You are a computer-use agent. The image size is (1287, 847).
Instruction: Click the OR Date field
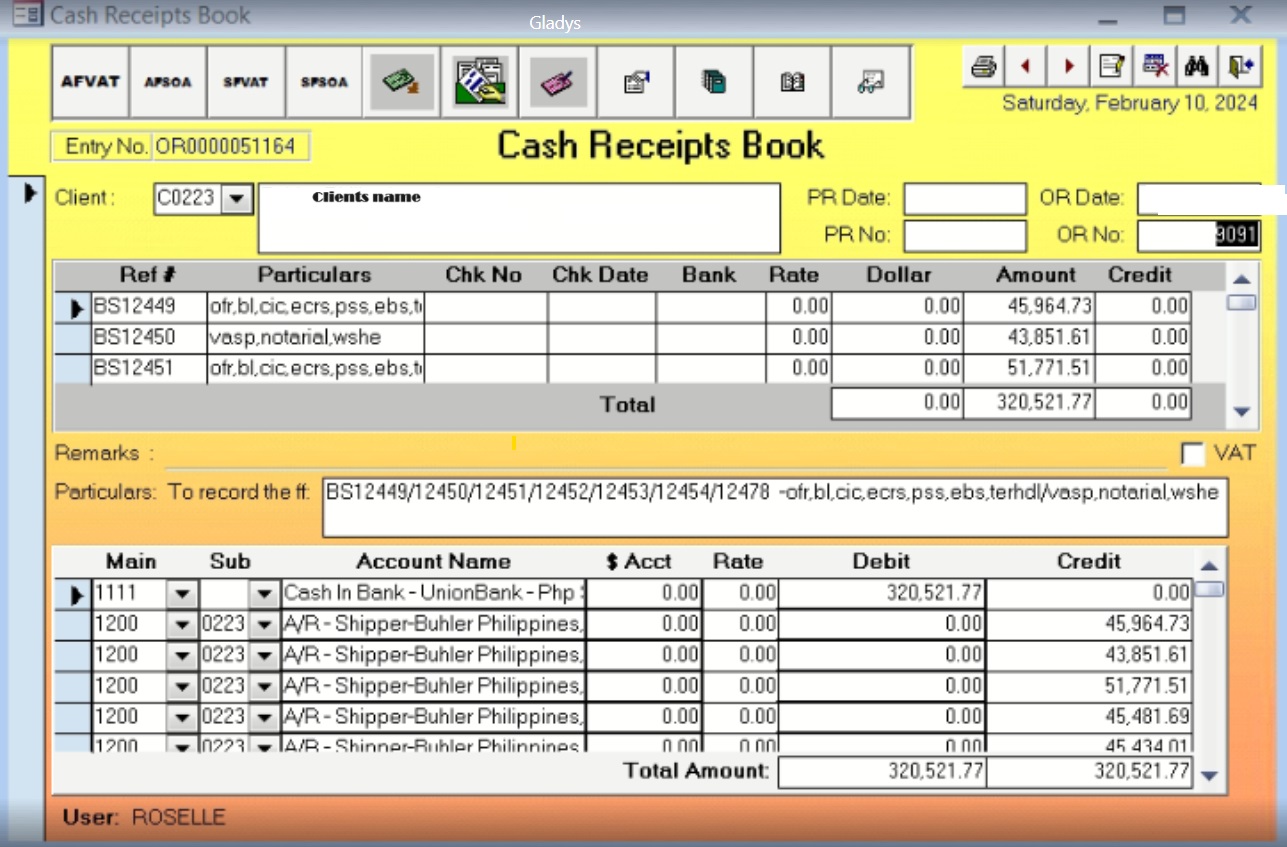[1199, 198]
